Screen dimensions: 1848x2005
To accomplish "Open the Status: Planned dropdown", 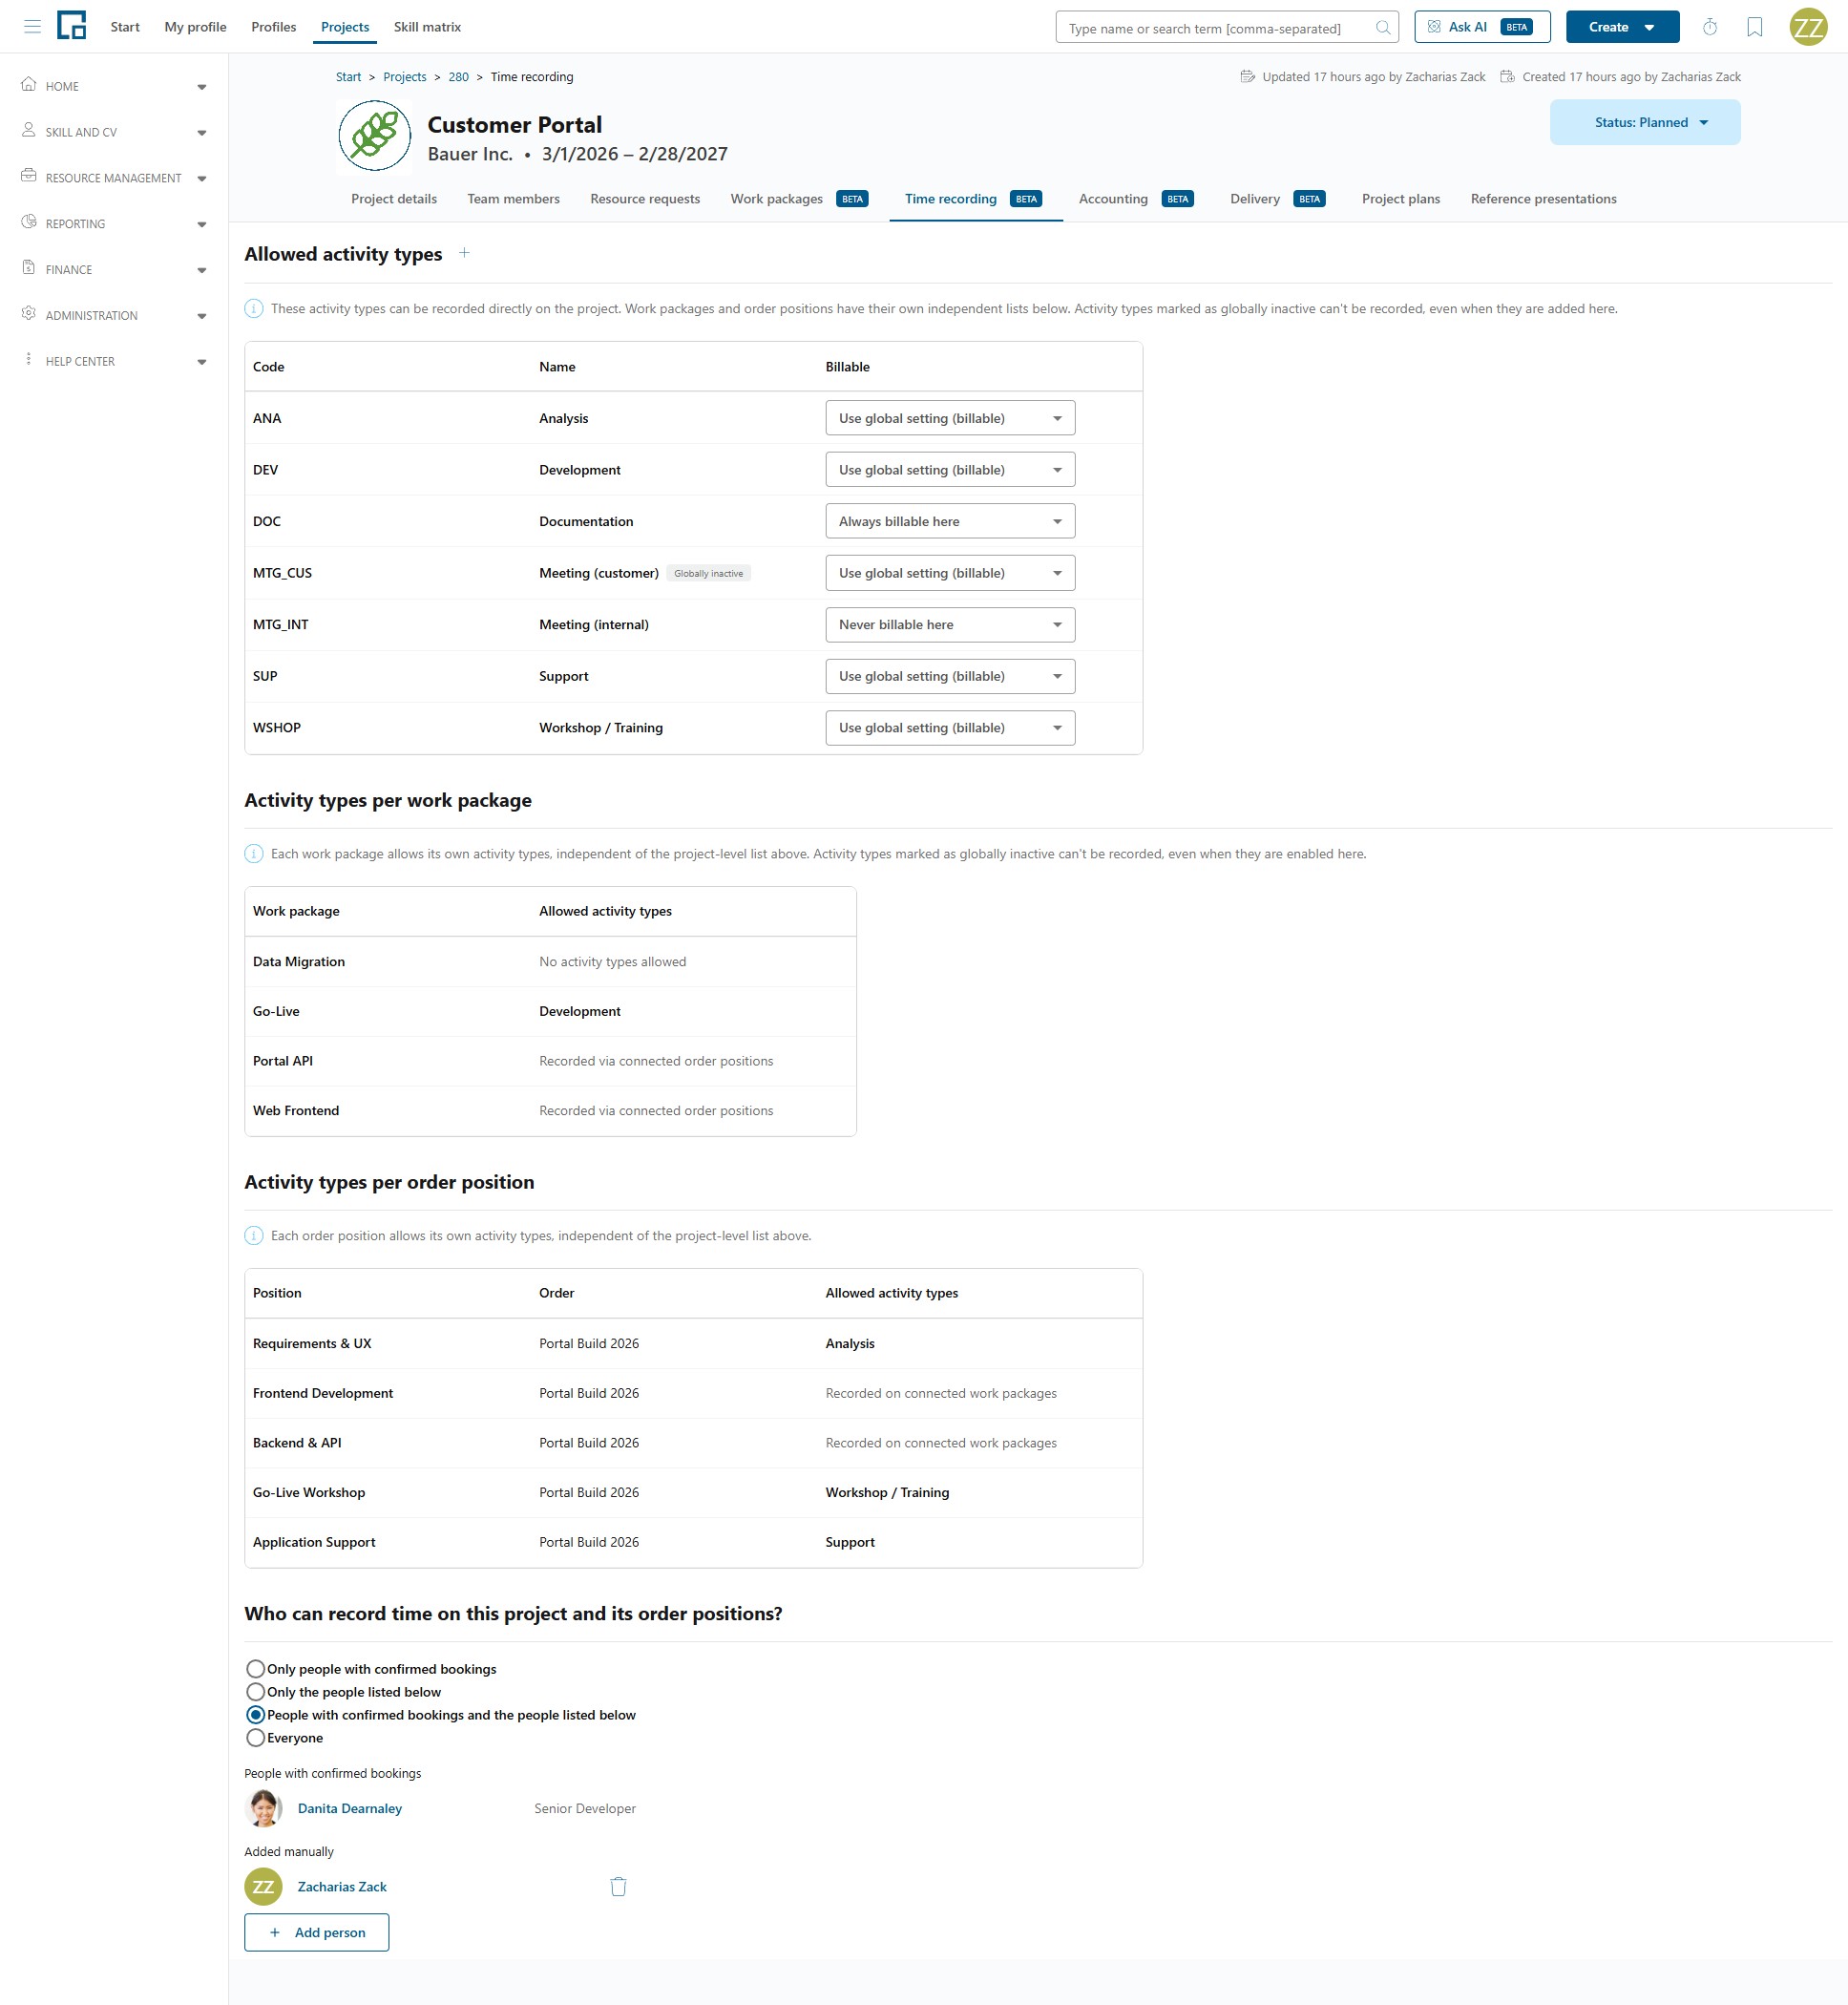I will pyautogui.click(x=1645, y=122).
